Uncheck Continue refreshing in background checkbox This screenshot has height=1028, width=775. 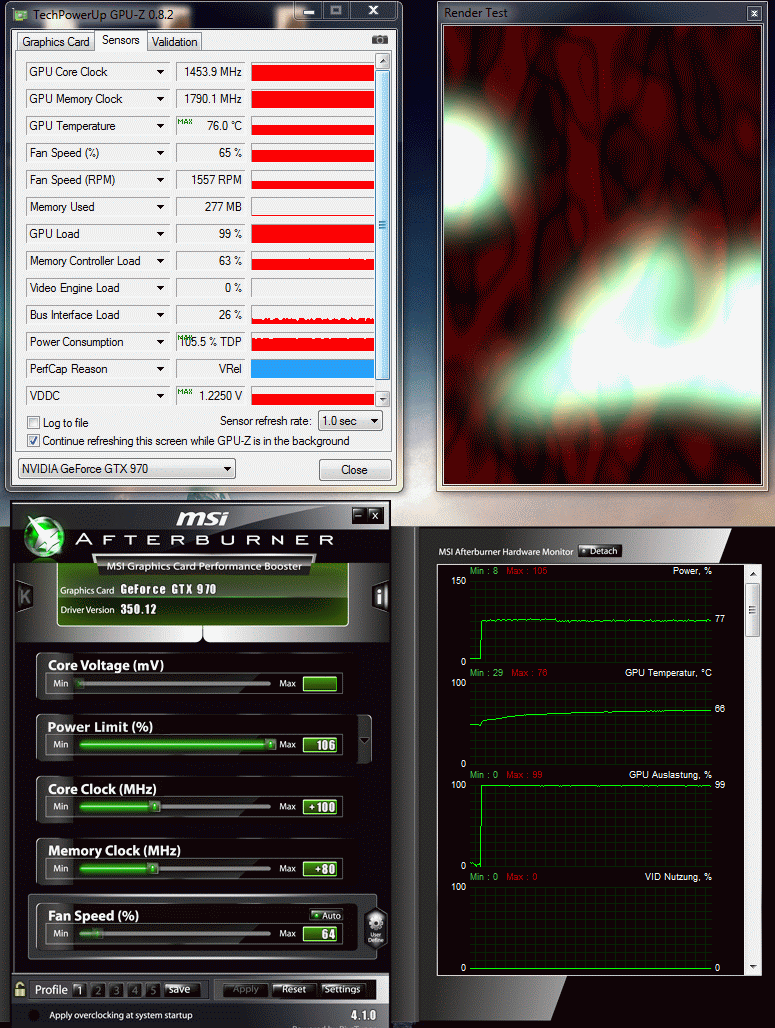coord(33,441)
